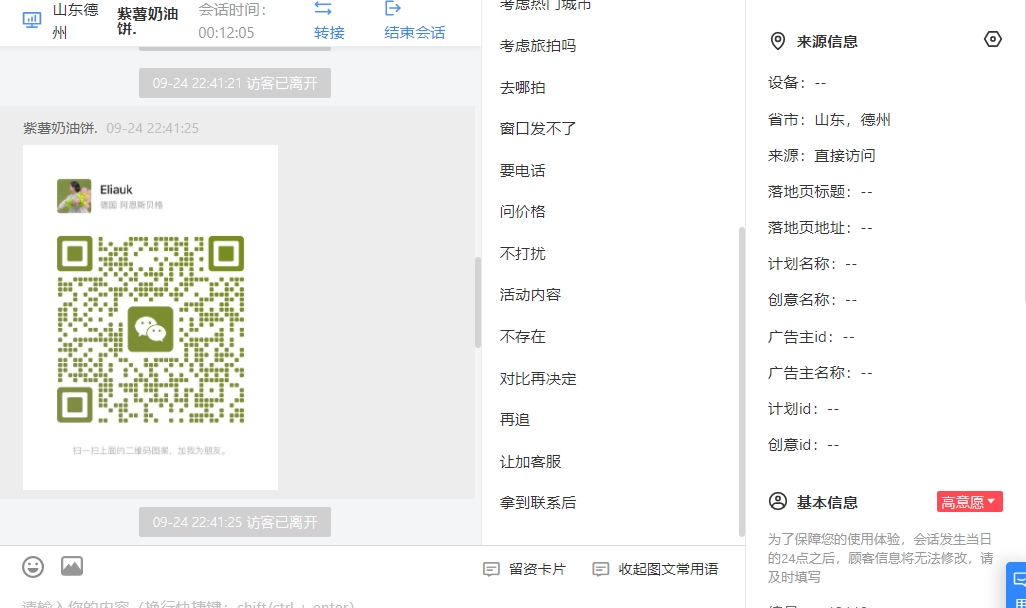This screenshot has height=608, width=1026.
Task: Click the 广告主名称 row
Action: (x=820, y=373)
